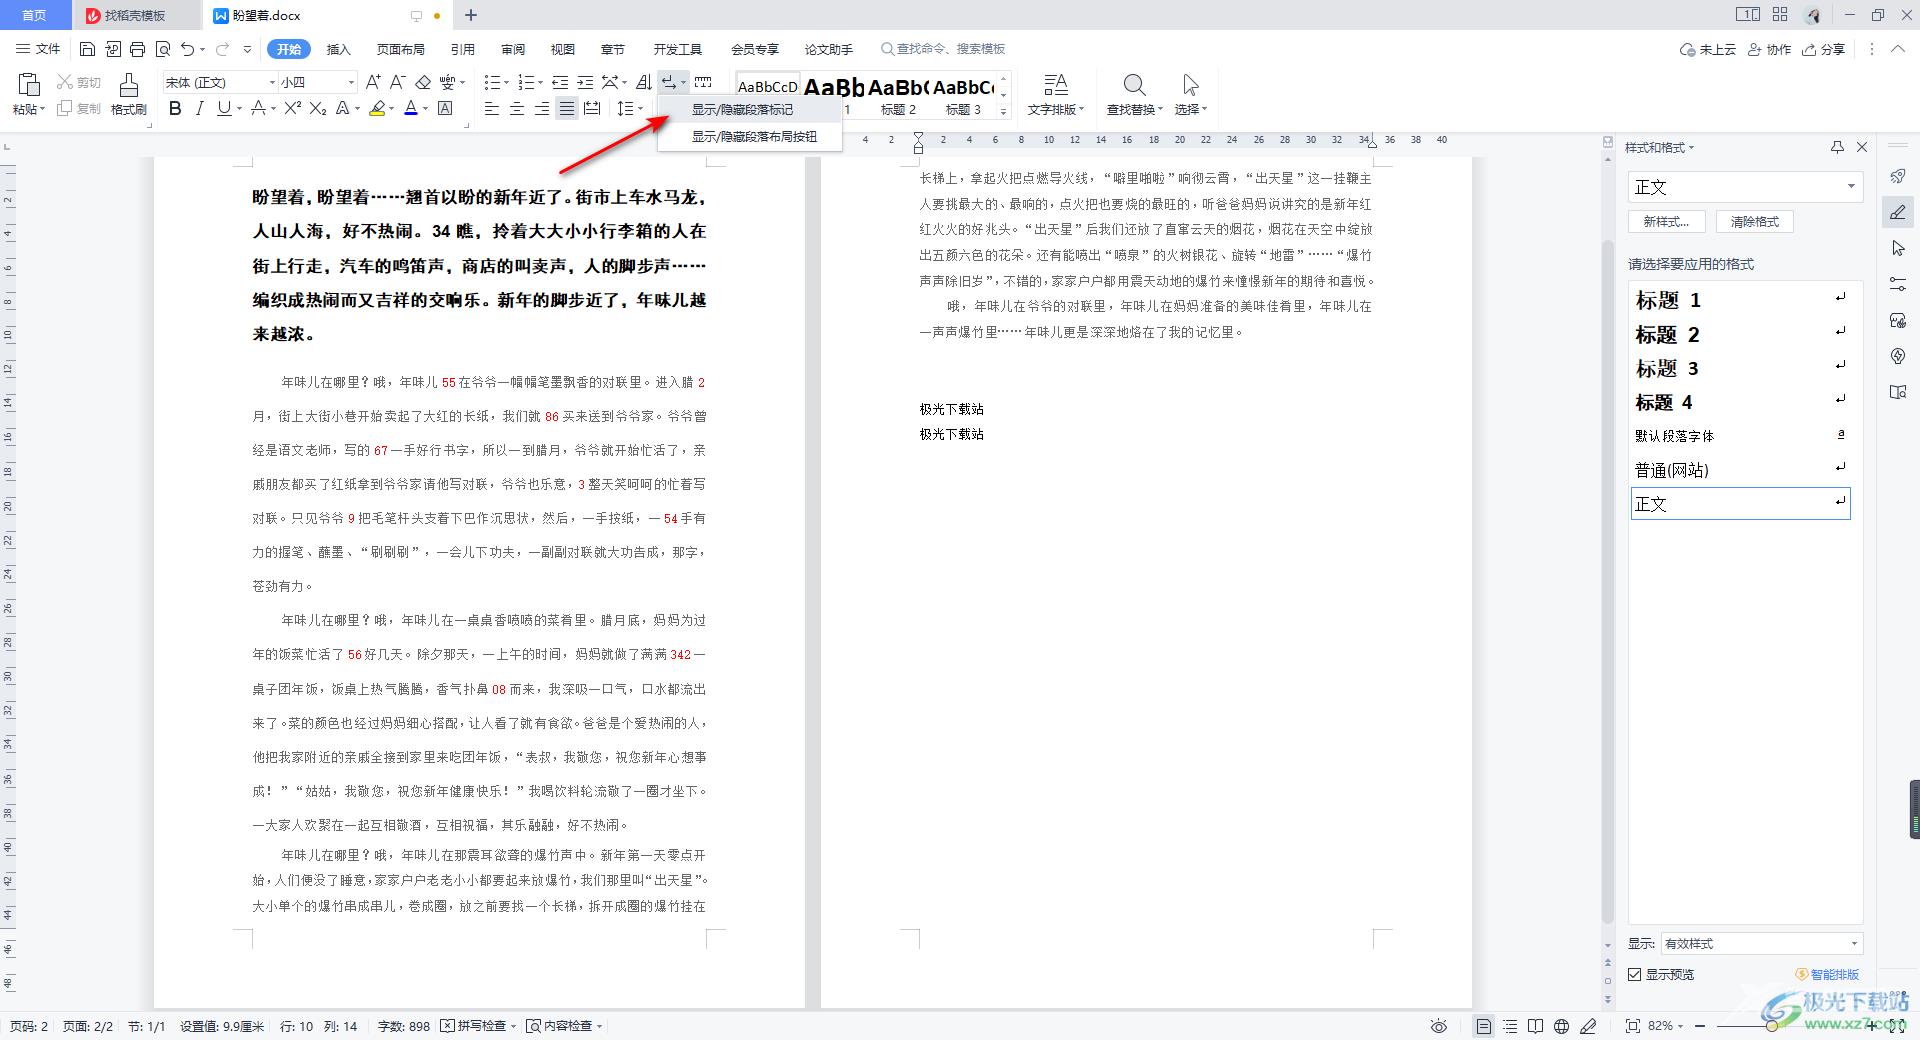Screen dimensions: 1920x1040
Task: Click the zoom slider handle
Action: (1771, 1026)
